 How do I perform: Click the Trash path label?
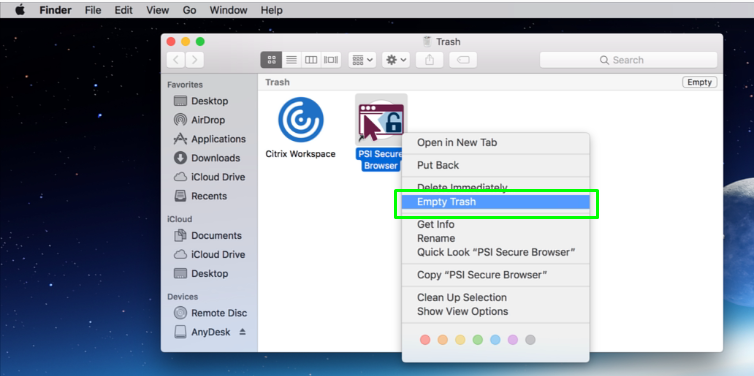[277, 82]
